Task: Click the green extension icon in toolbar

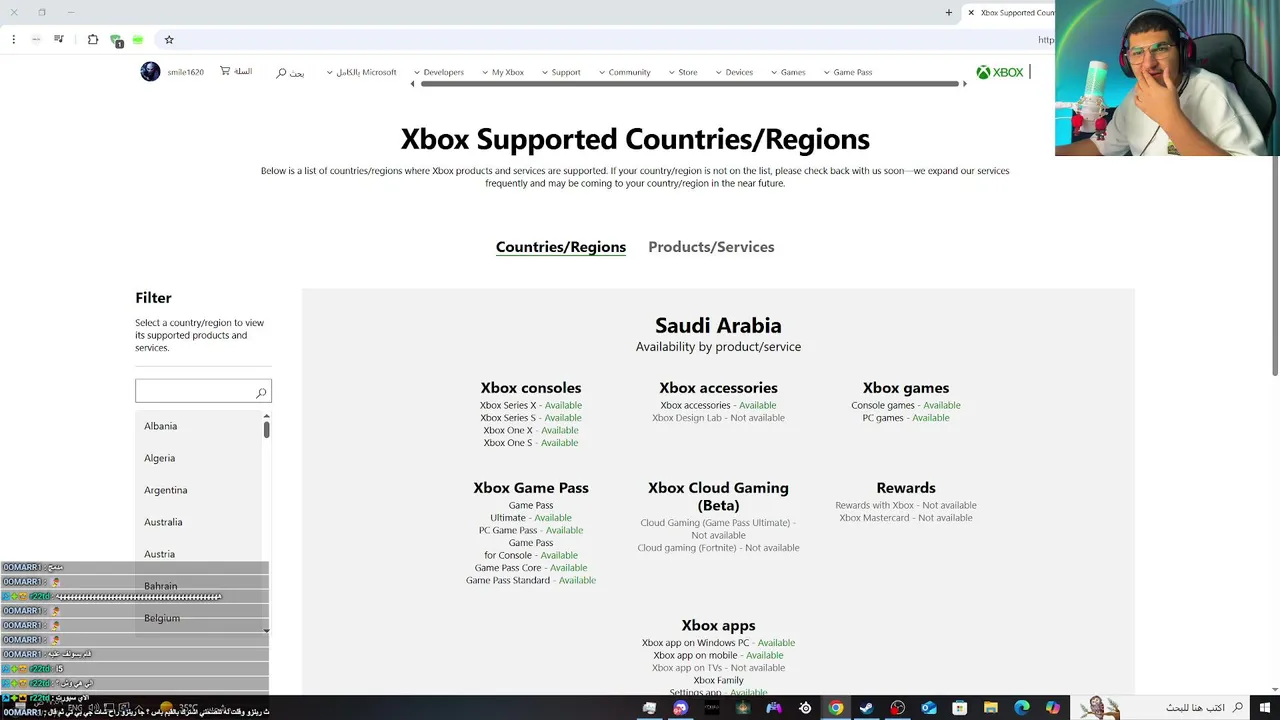Action: point(138,40)
